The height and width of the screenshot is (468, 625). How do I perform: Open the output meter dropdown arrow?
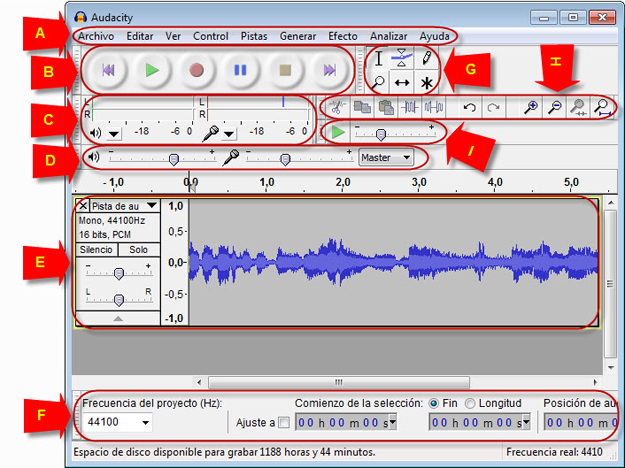point(114,134)
